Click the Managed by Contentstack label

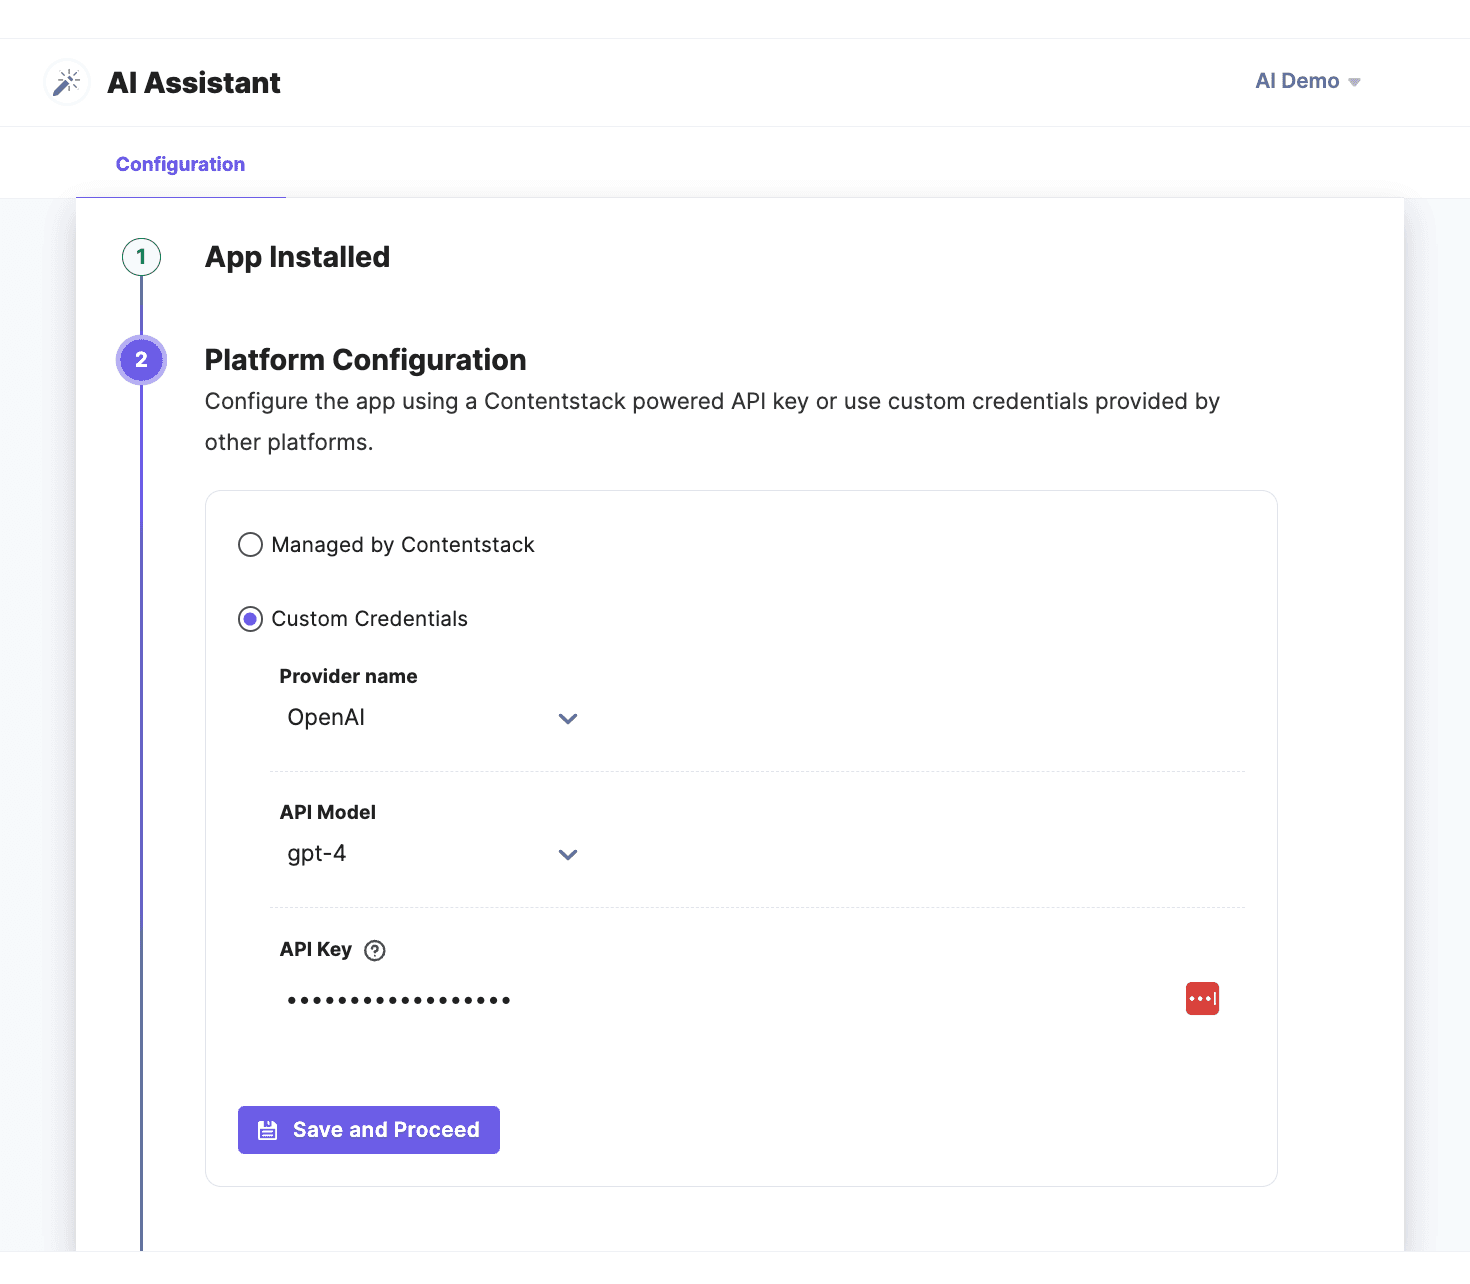point(403,545)
